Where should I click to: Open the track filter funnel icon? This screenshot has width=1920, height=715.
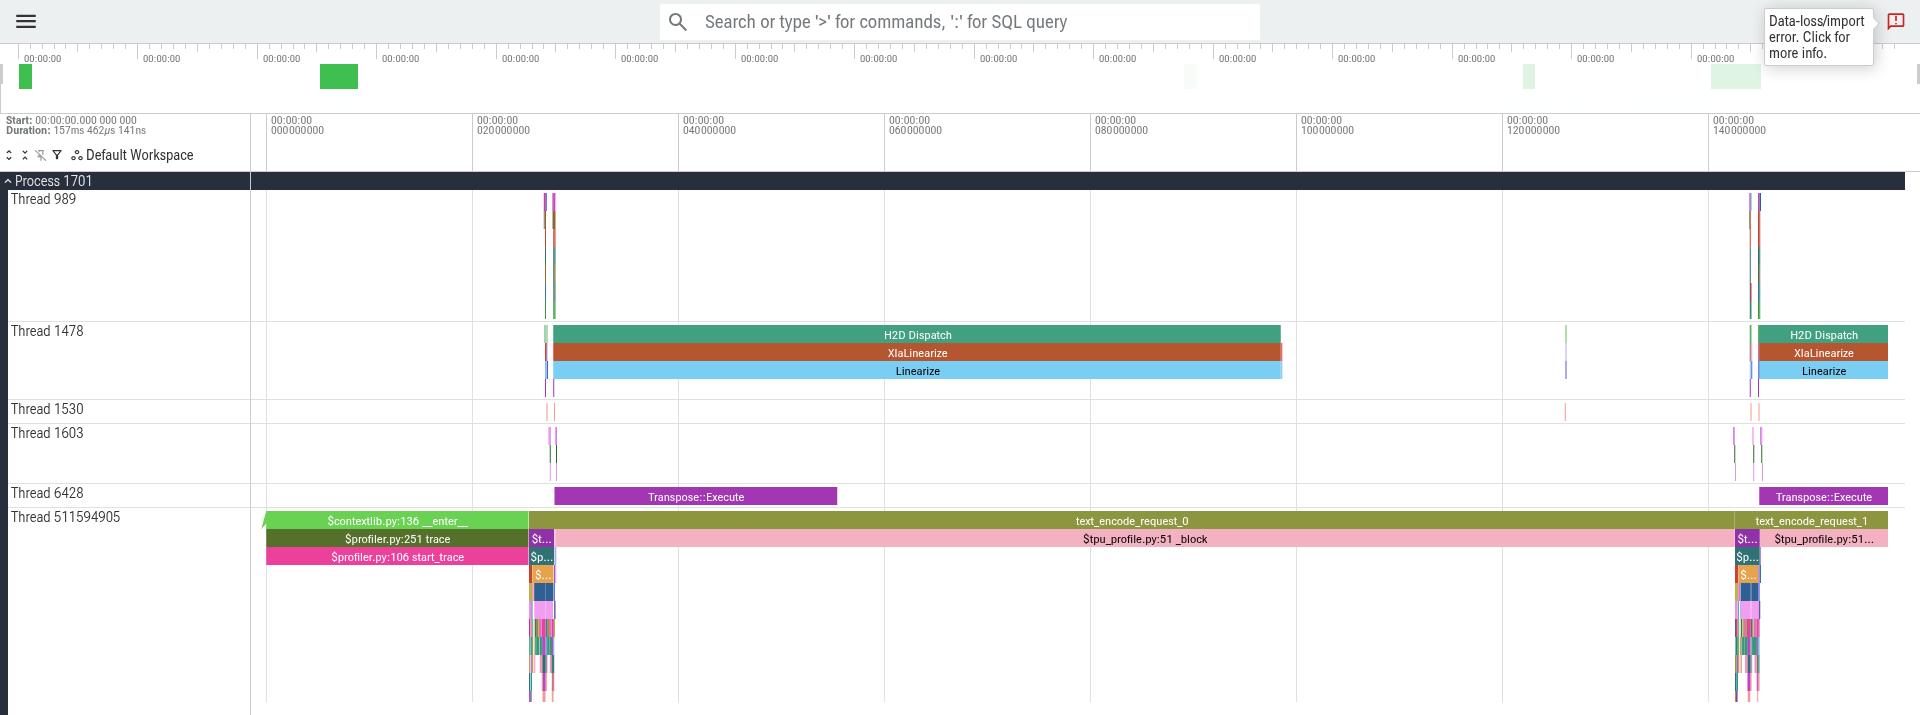57,155
